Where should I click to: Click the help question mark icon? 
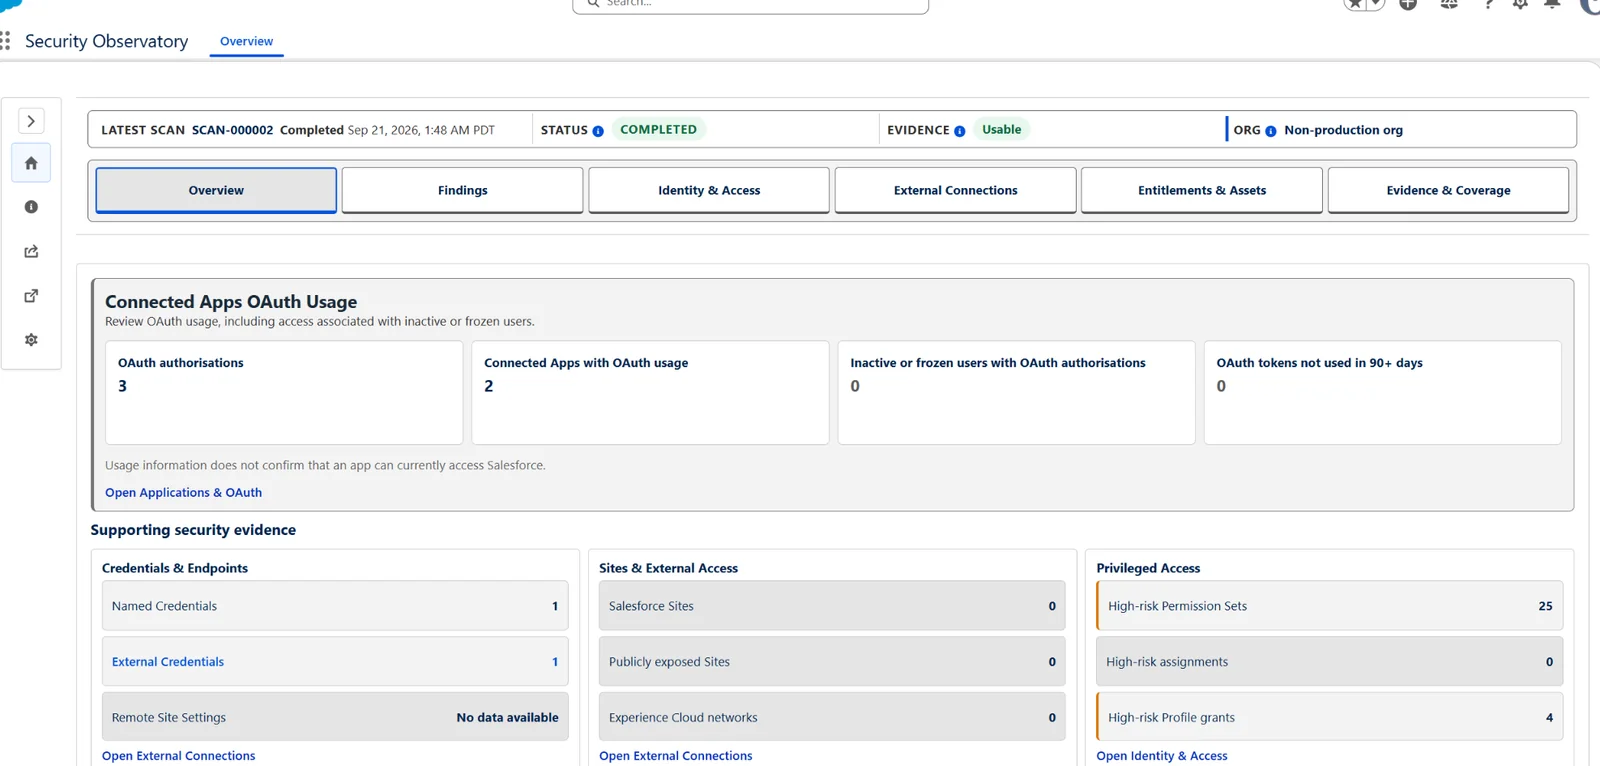pyautogui.click(x=1489, y=4)
